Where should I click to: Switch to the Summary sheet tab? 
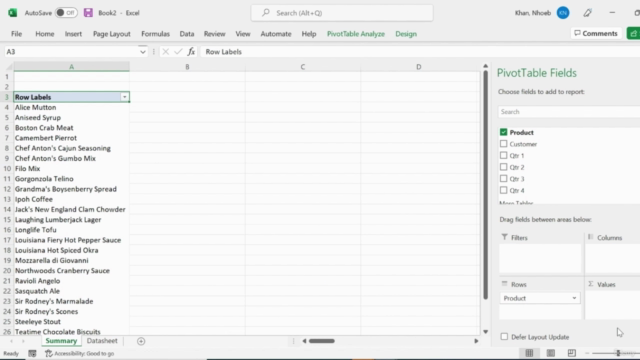(61, 341)
